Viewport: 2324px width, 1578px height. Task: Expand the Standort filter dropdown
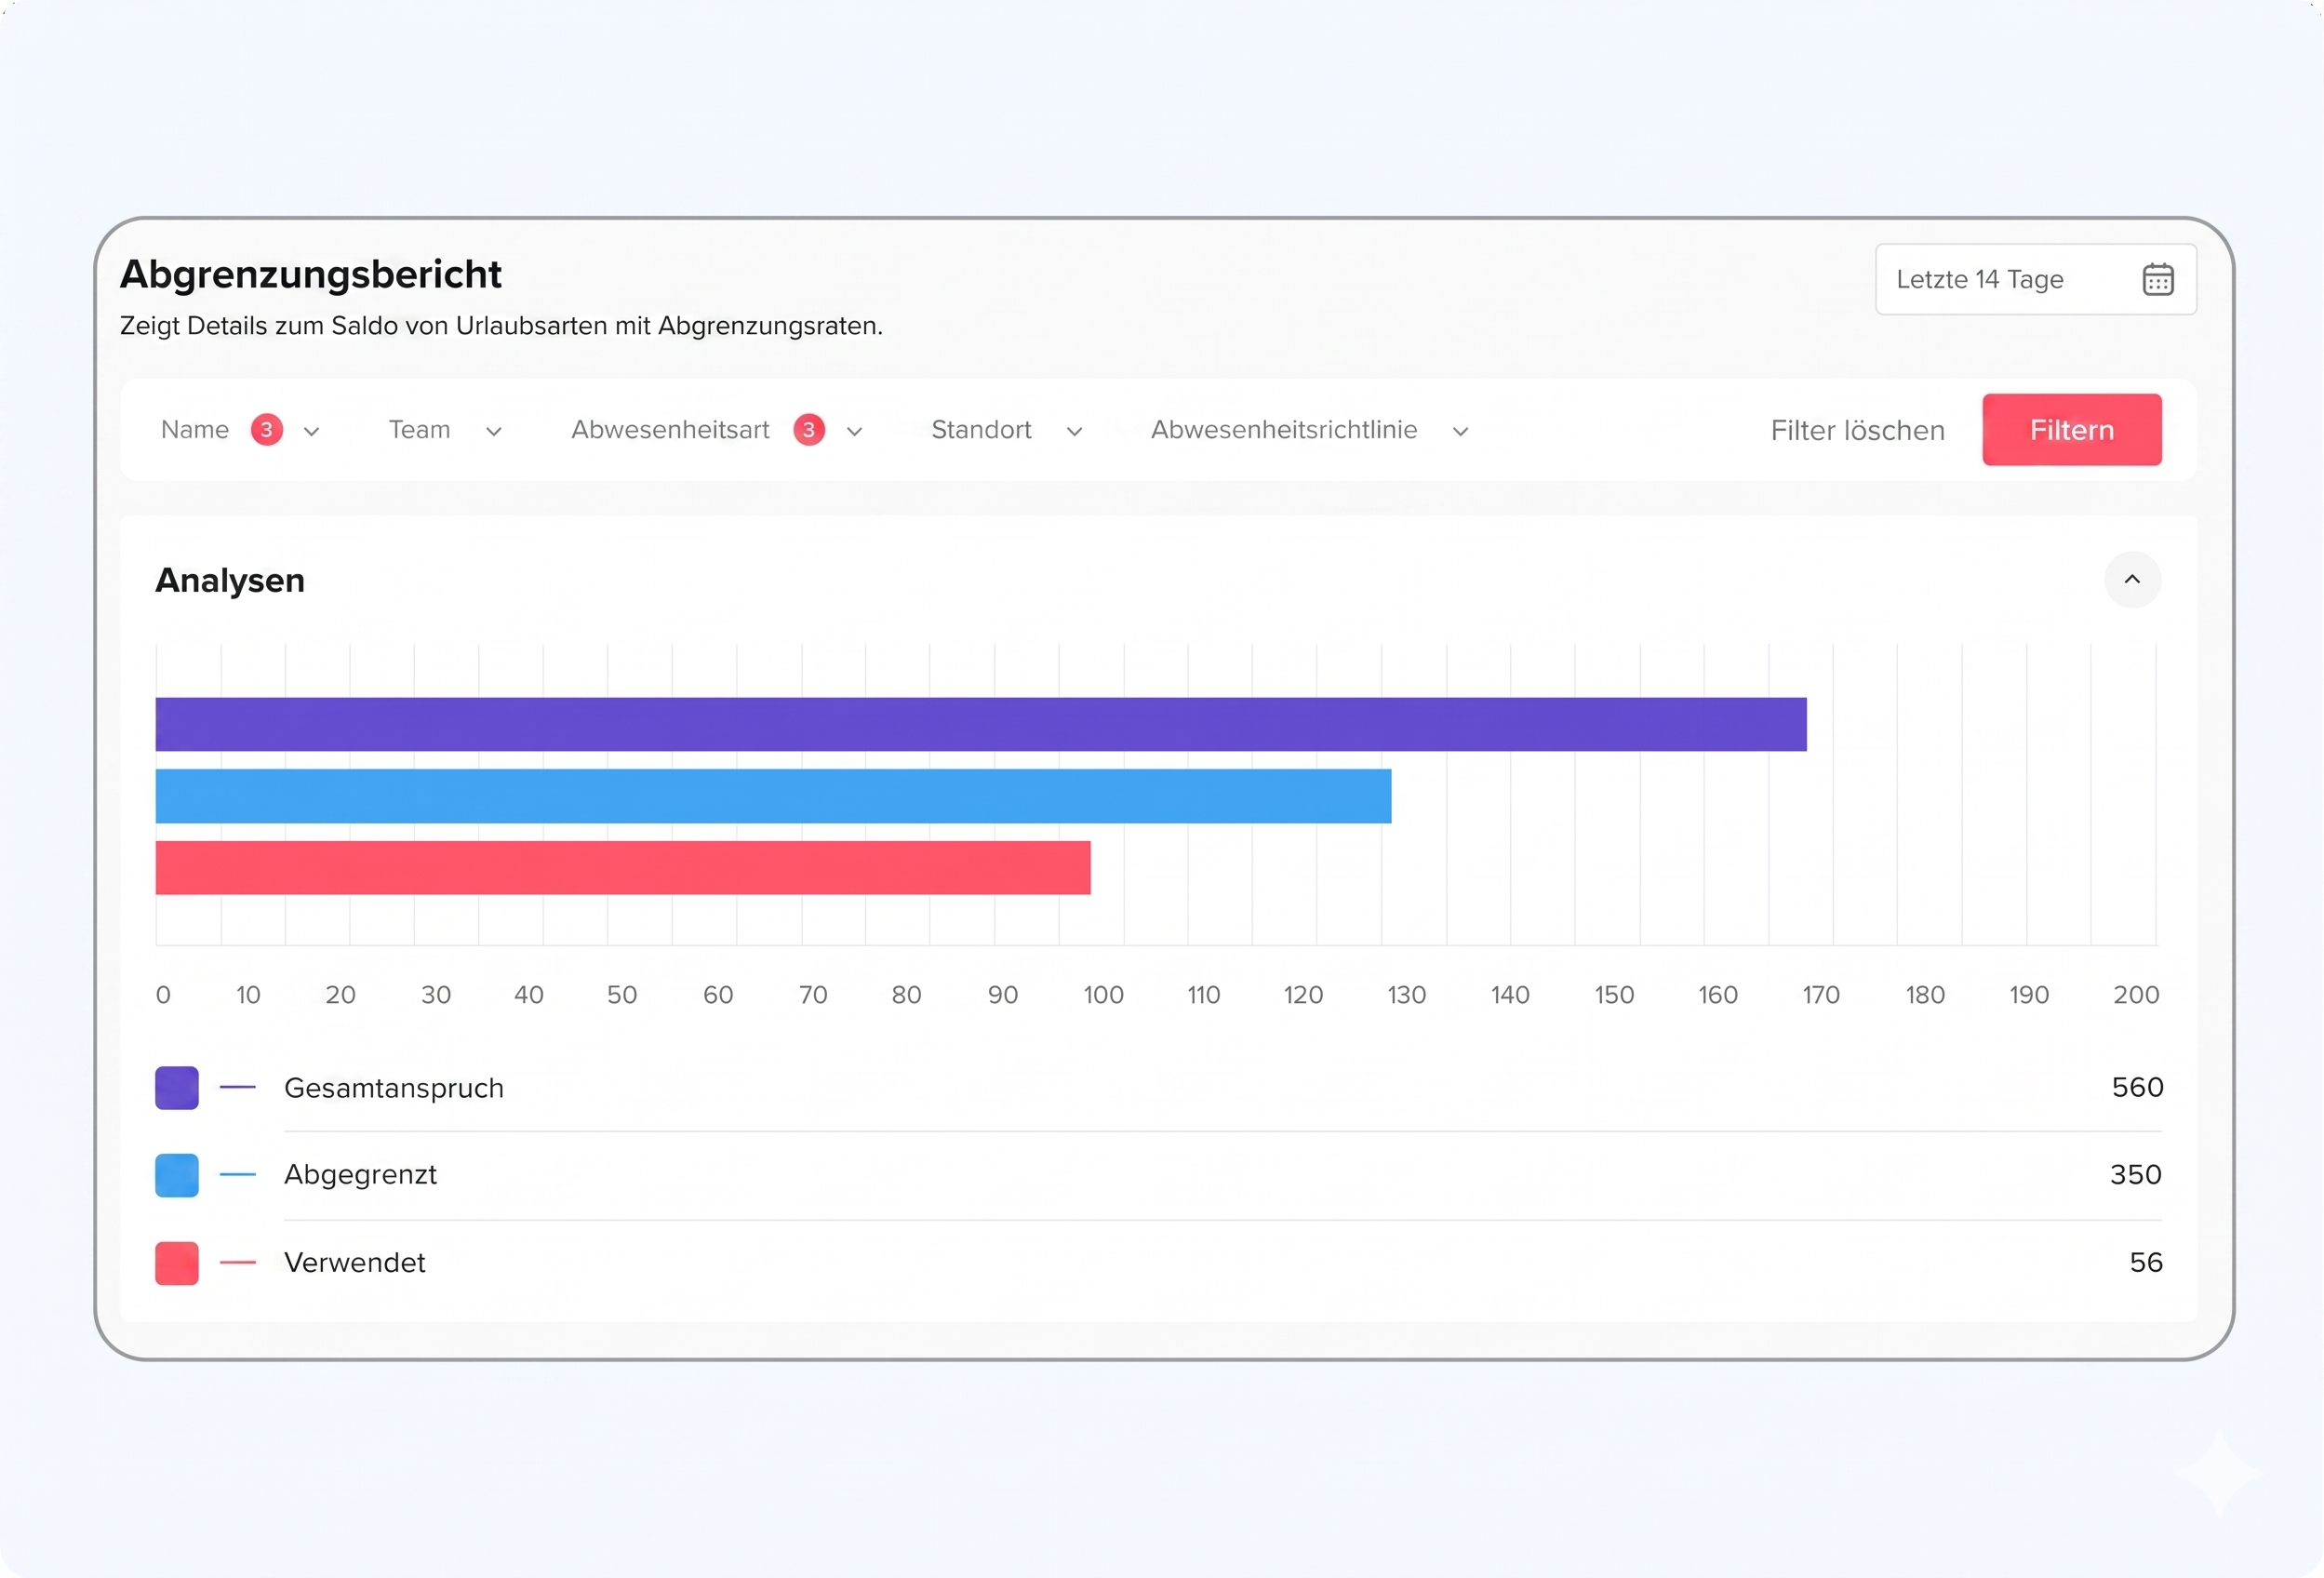click(1074, 432)
